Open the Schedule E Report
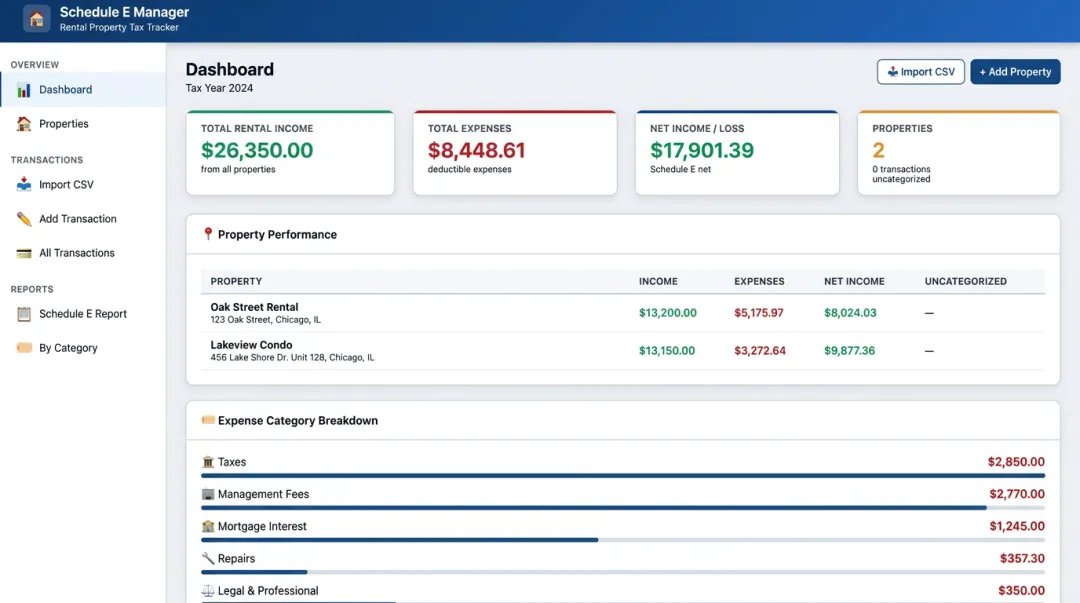 tap(83, 314)
